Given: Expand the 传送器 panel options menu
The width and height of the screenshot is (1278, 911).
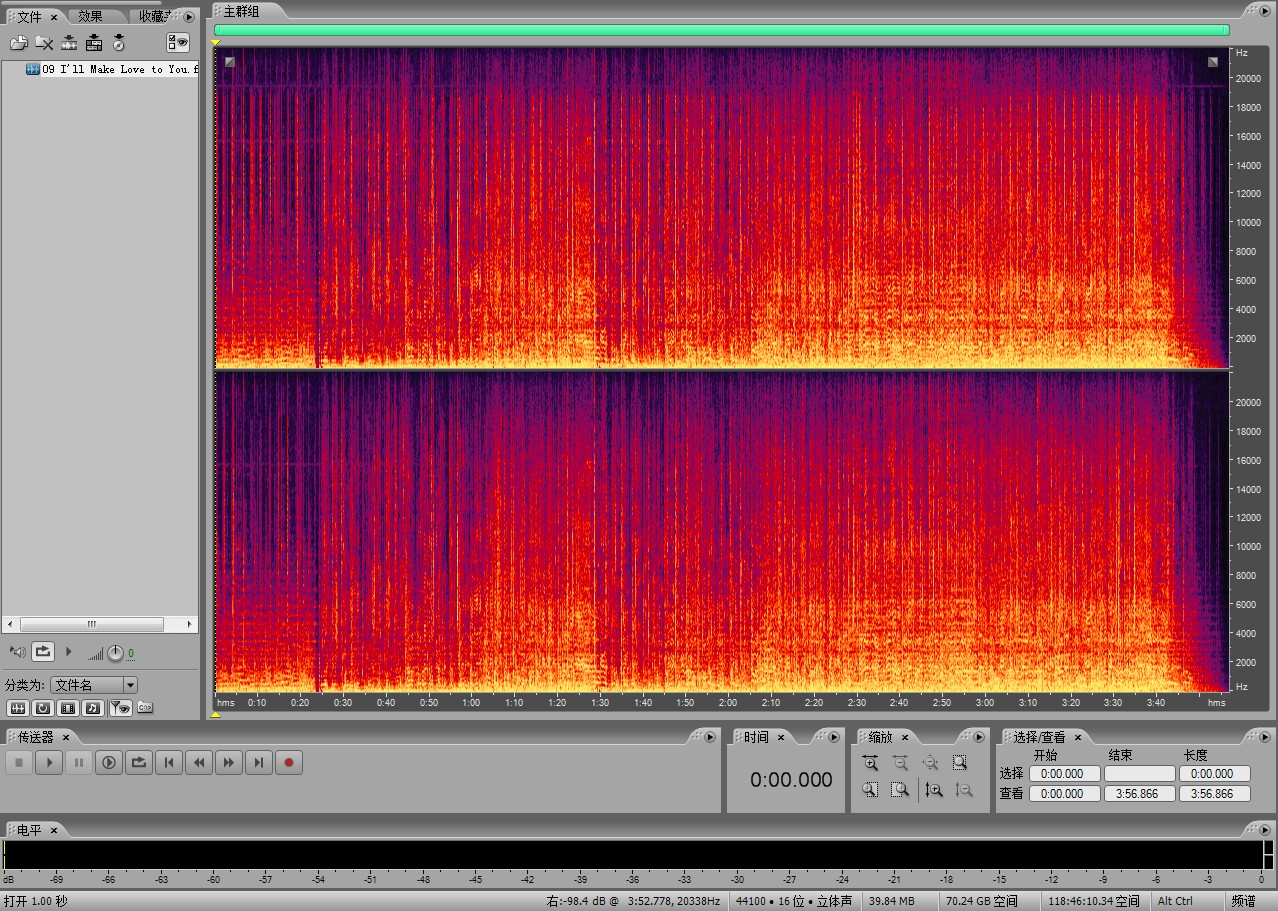Looking at the screenshot, I should click(x=710, y=737).
